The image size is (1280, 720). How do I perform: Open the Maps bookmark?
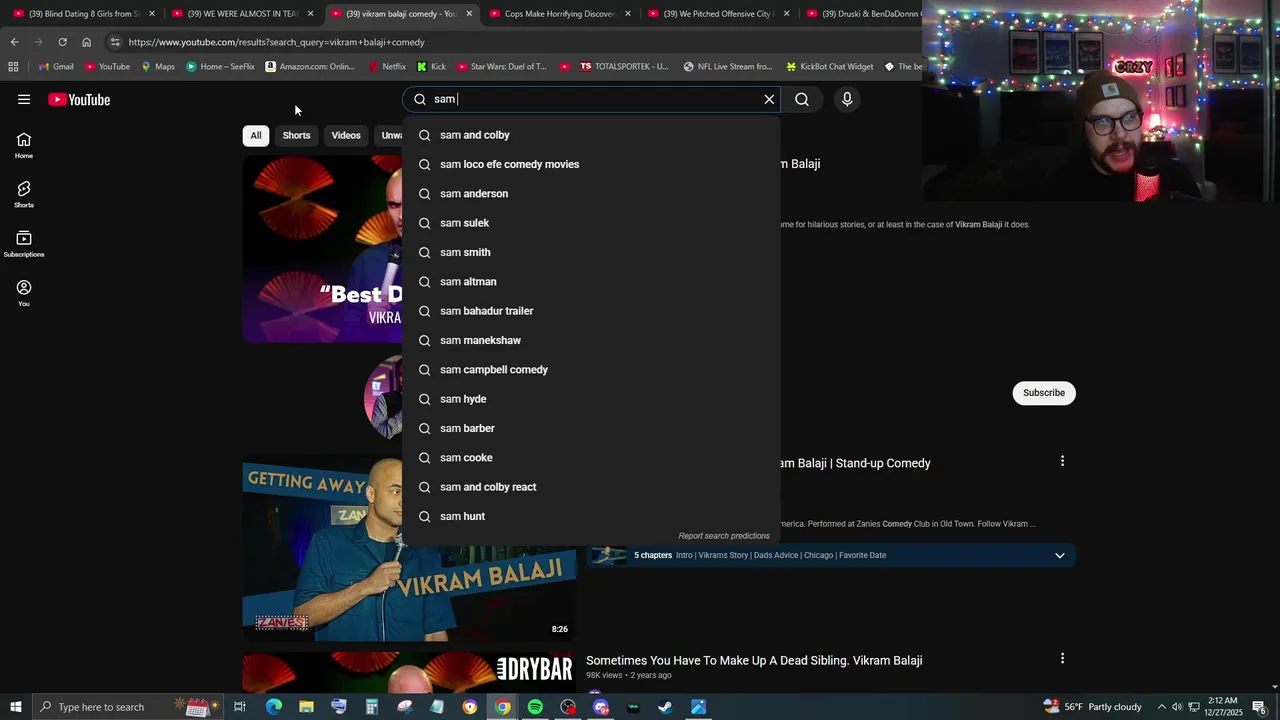coord(158,67)
